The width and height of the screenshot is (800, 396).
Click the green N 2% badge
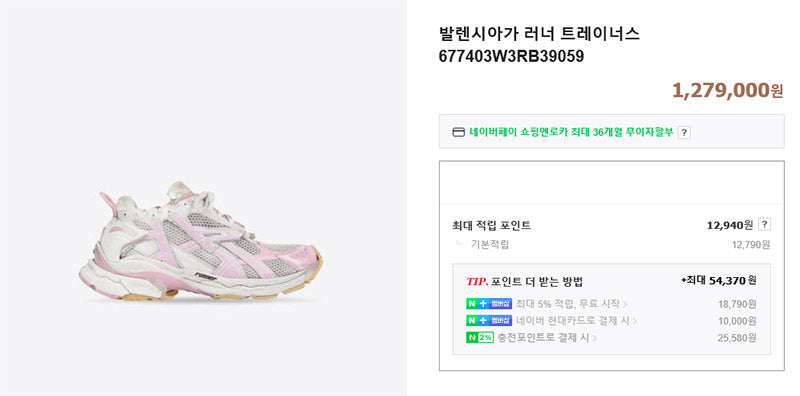(480, 337)
